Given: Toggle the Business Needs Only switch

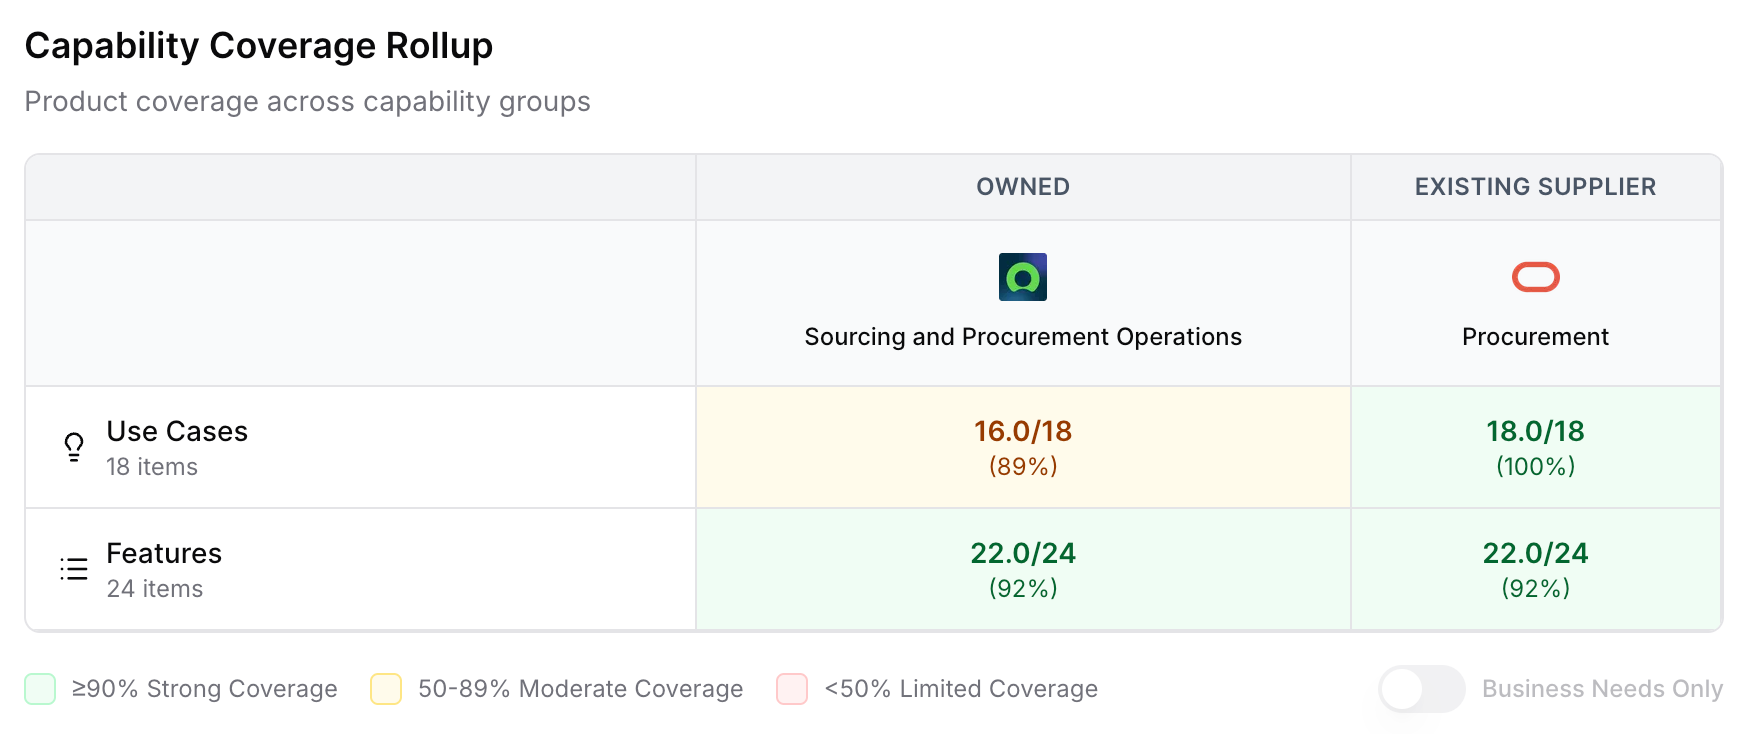Looking at the screenshot, I should click(1421, 689).
